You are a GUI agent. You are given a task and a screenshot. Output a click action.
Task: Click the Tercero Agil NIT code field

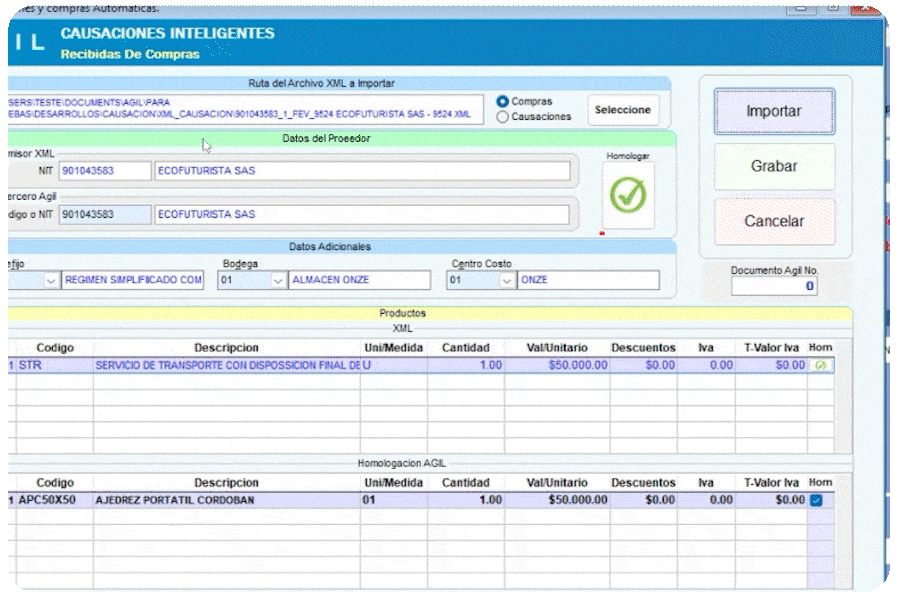[104, 214]
